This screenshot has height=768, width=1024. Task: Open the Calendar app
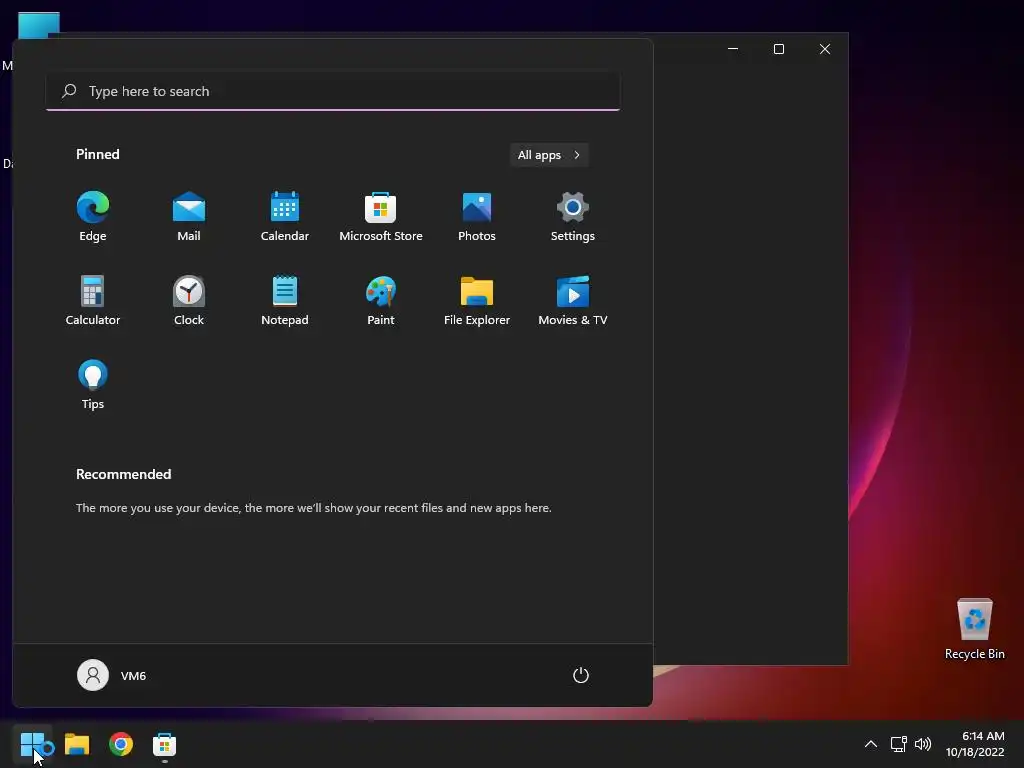coord(285,217)
